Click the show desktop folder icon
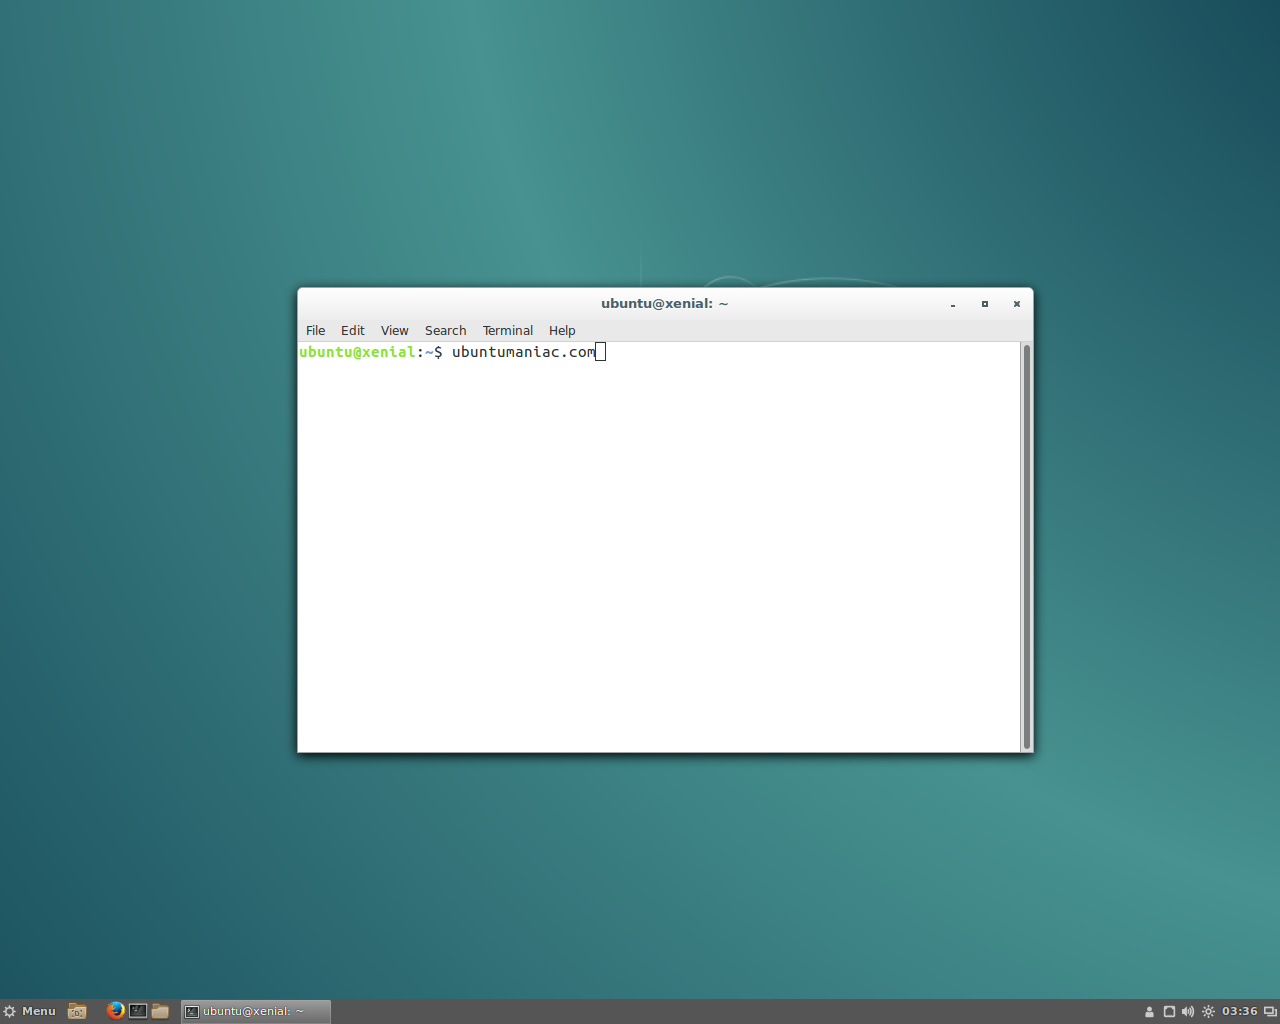Image resolution: width=1280 pixels, height=1024 pixels. coord(77,1011)
